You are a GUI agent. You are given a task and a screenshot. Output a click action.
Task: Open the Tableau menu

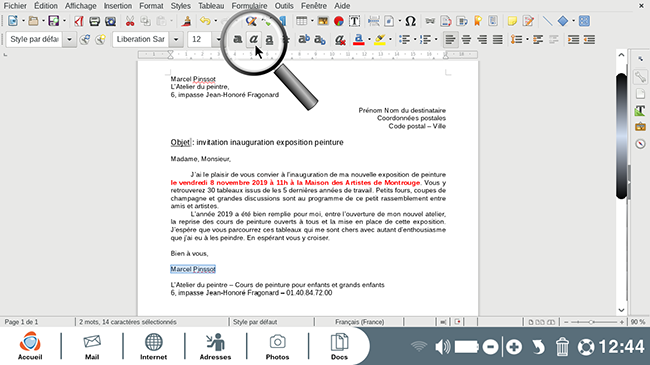211,6
